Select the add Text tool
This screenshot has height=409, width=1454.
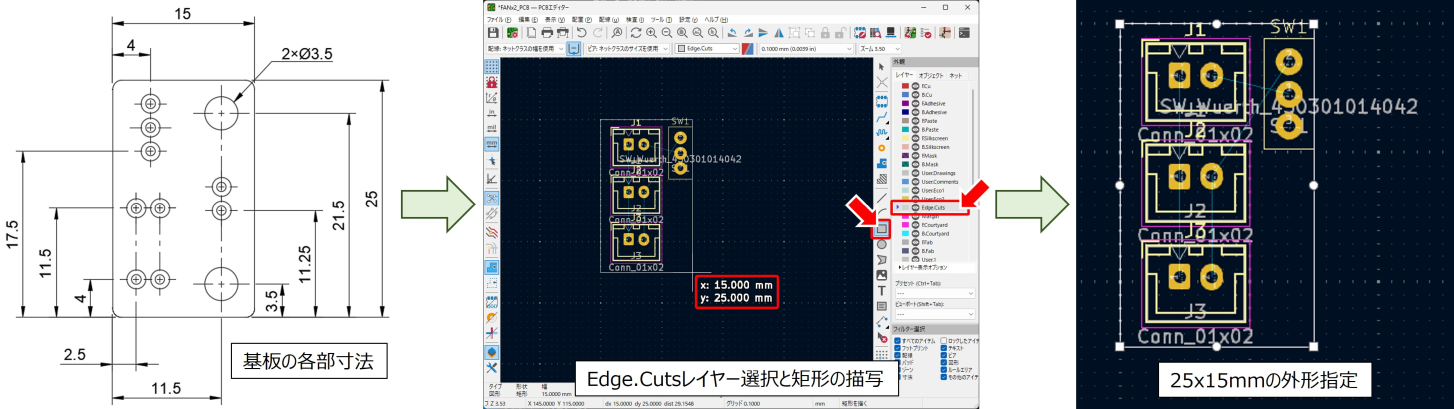(x=881, y=290)
